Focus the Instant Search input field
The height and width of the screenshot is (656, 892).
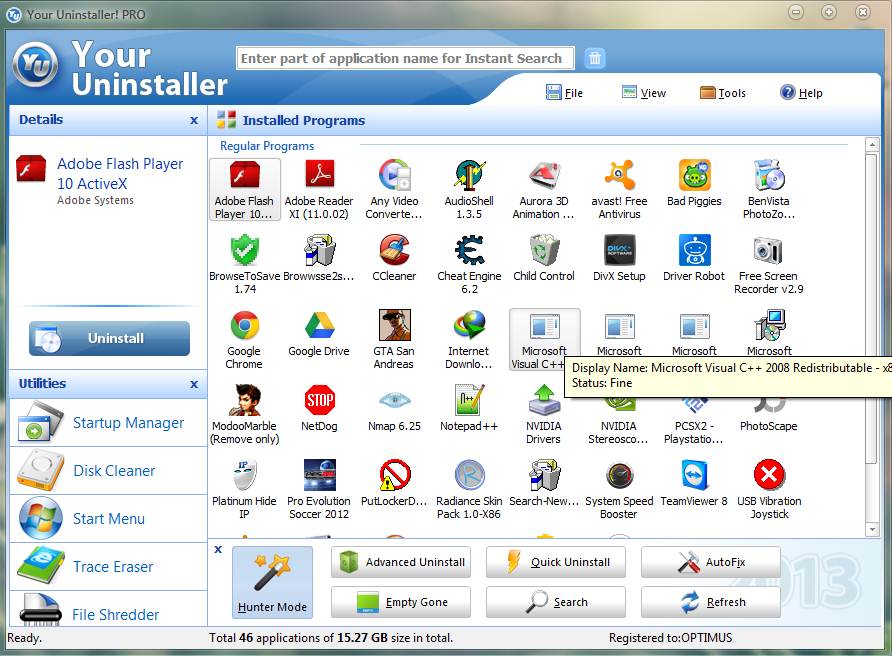(x=405, y=58)
